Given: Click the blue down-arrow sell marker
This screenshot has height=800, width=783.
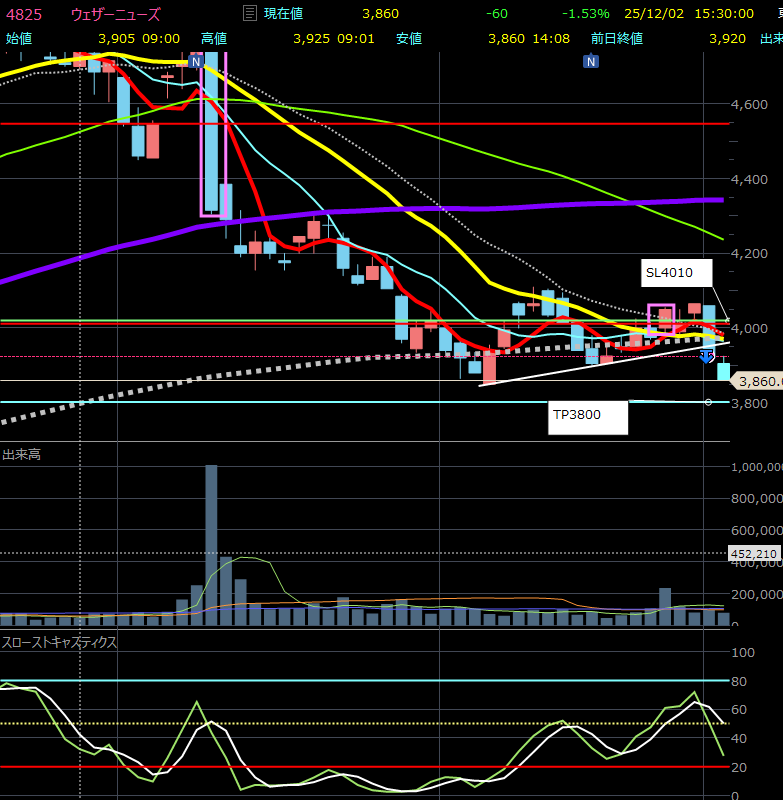Looking at the screenshot, I should pos(706,355).
